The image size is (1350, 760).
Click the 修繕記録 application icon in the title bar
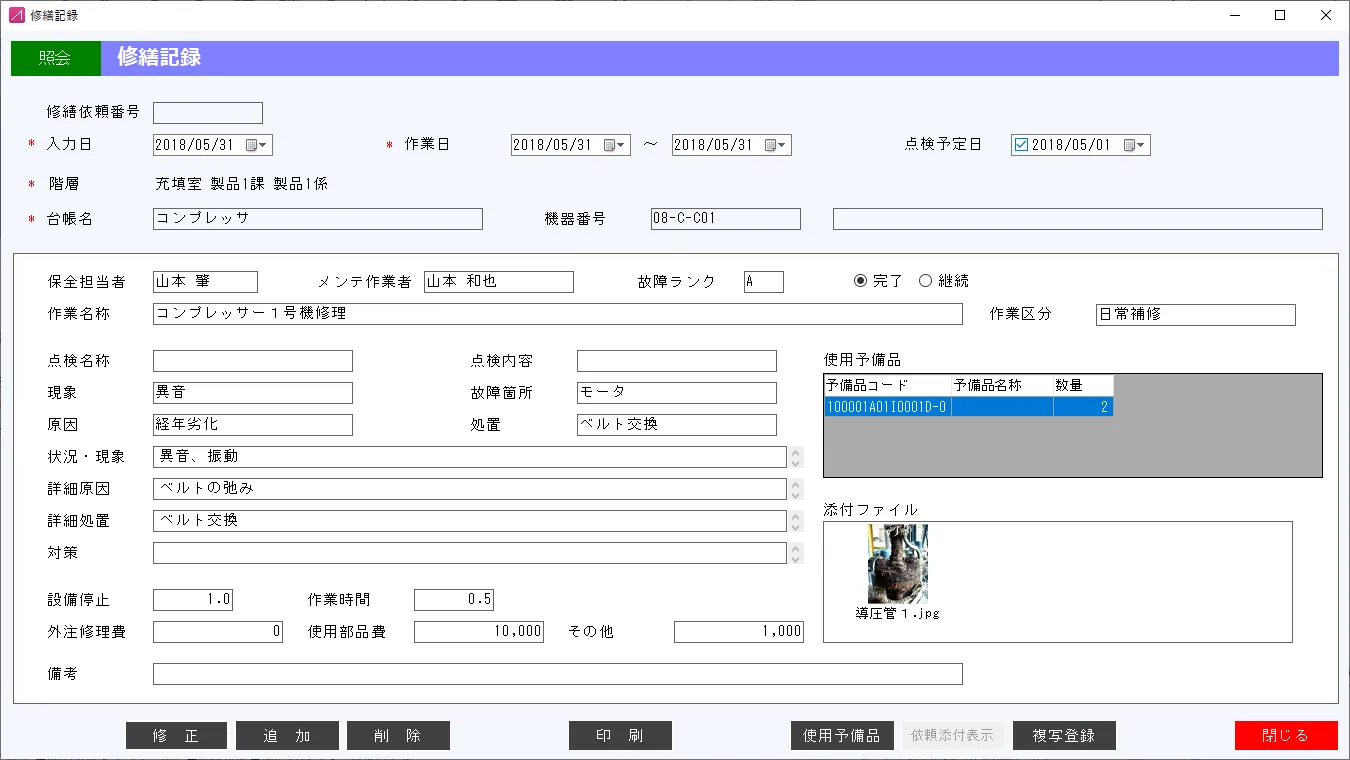click(15, 15)
